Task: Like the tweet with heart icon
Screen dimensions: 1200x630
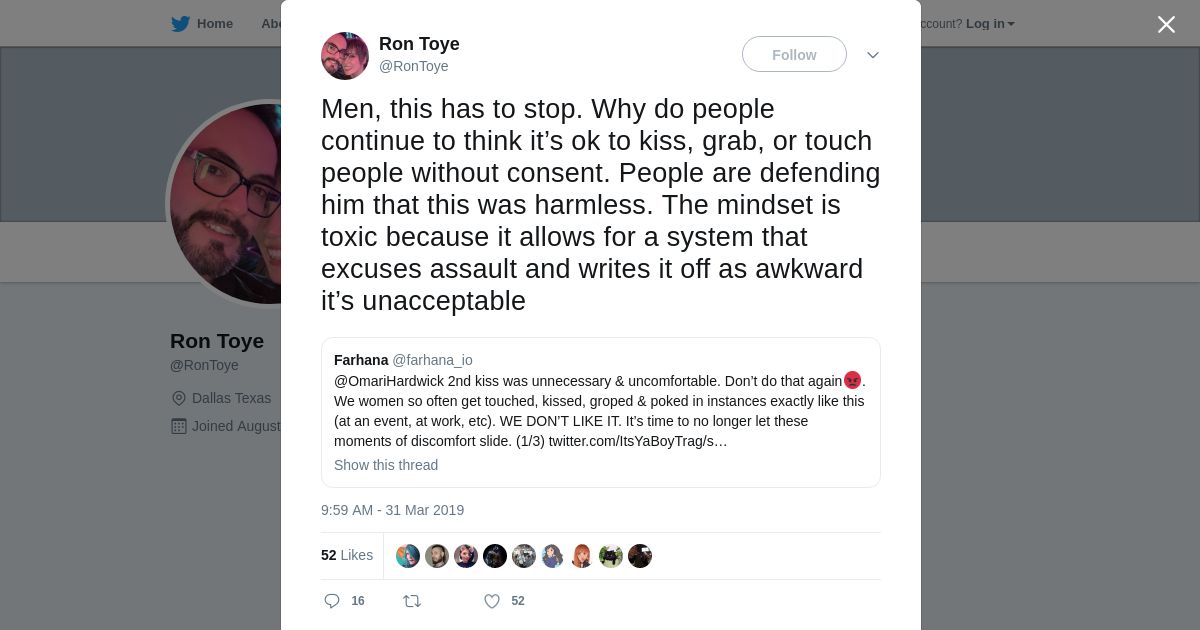Action: pos(492,601)
